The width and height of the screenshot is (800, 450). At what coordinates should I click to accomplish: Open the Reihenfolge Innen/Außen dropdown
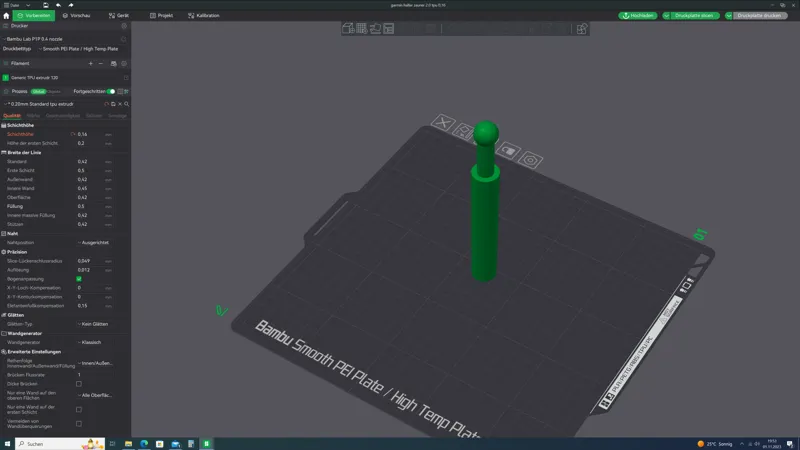95,364
